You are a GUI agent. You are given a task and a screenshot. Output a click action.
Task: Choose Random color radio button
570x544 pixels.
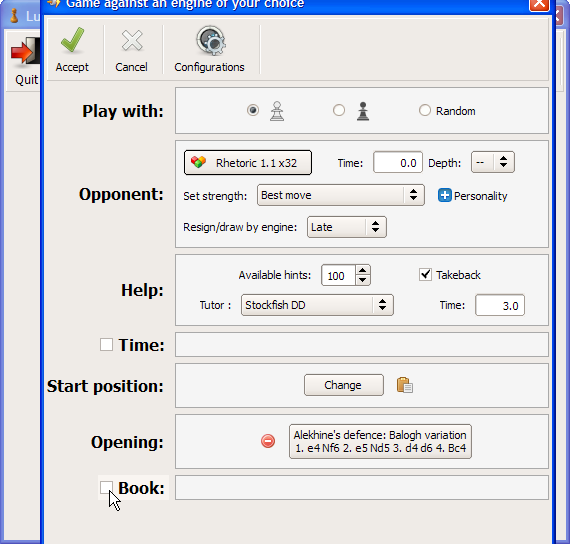(425, 110)
